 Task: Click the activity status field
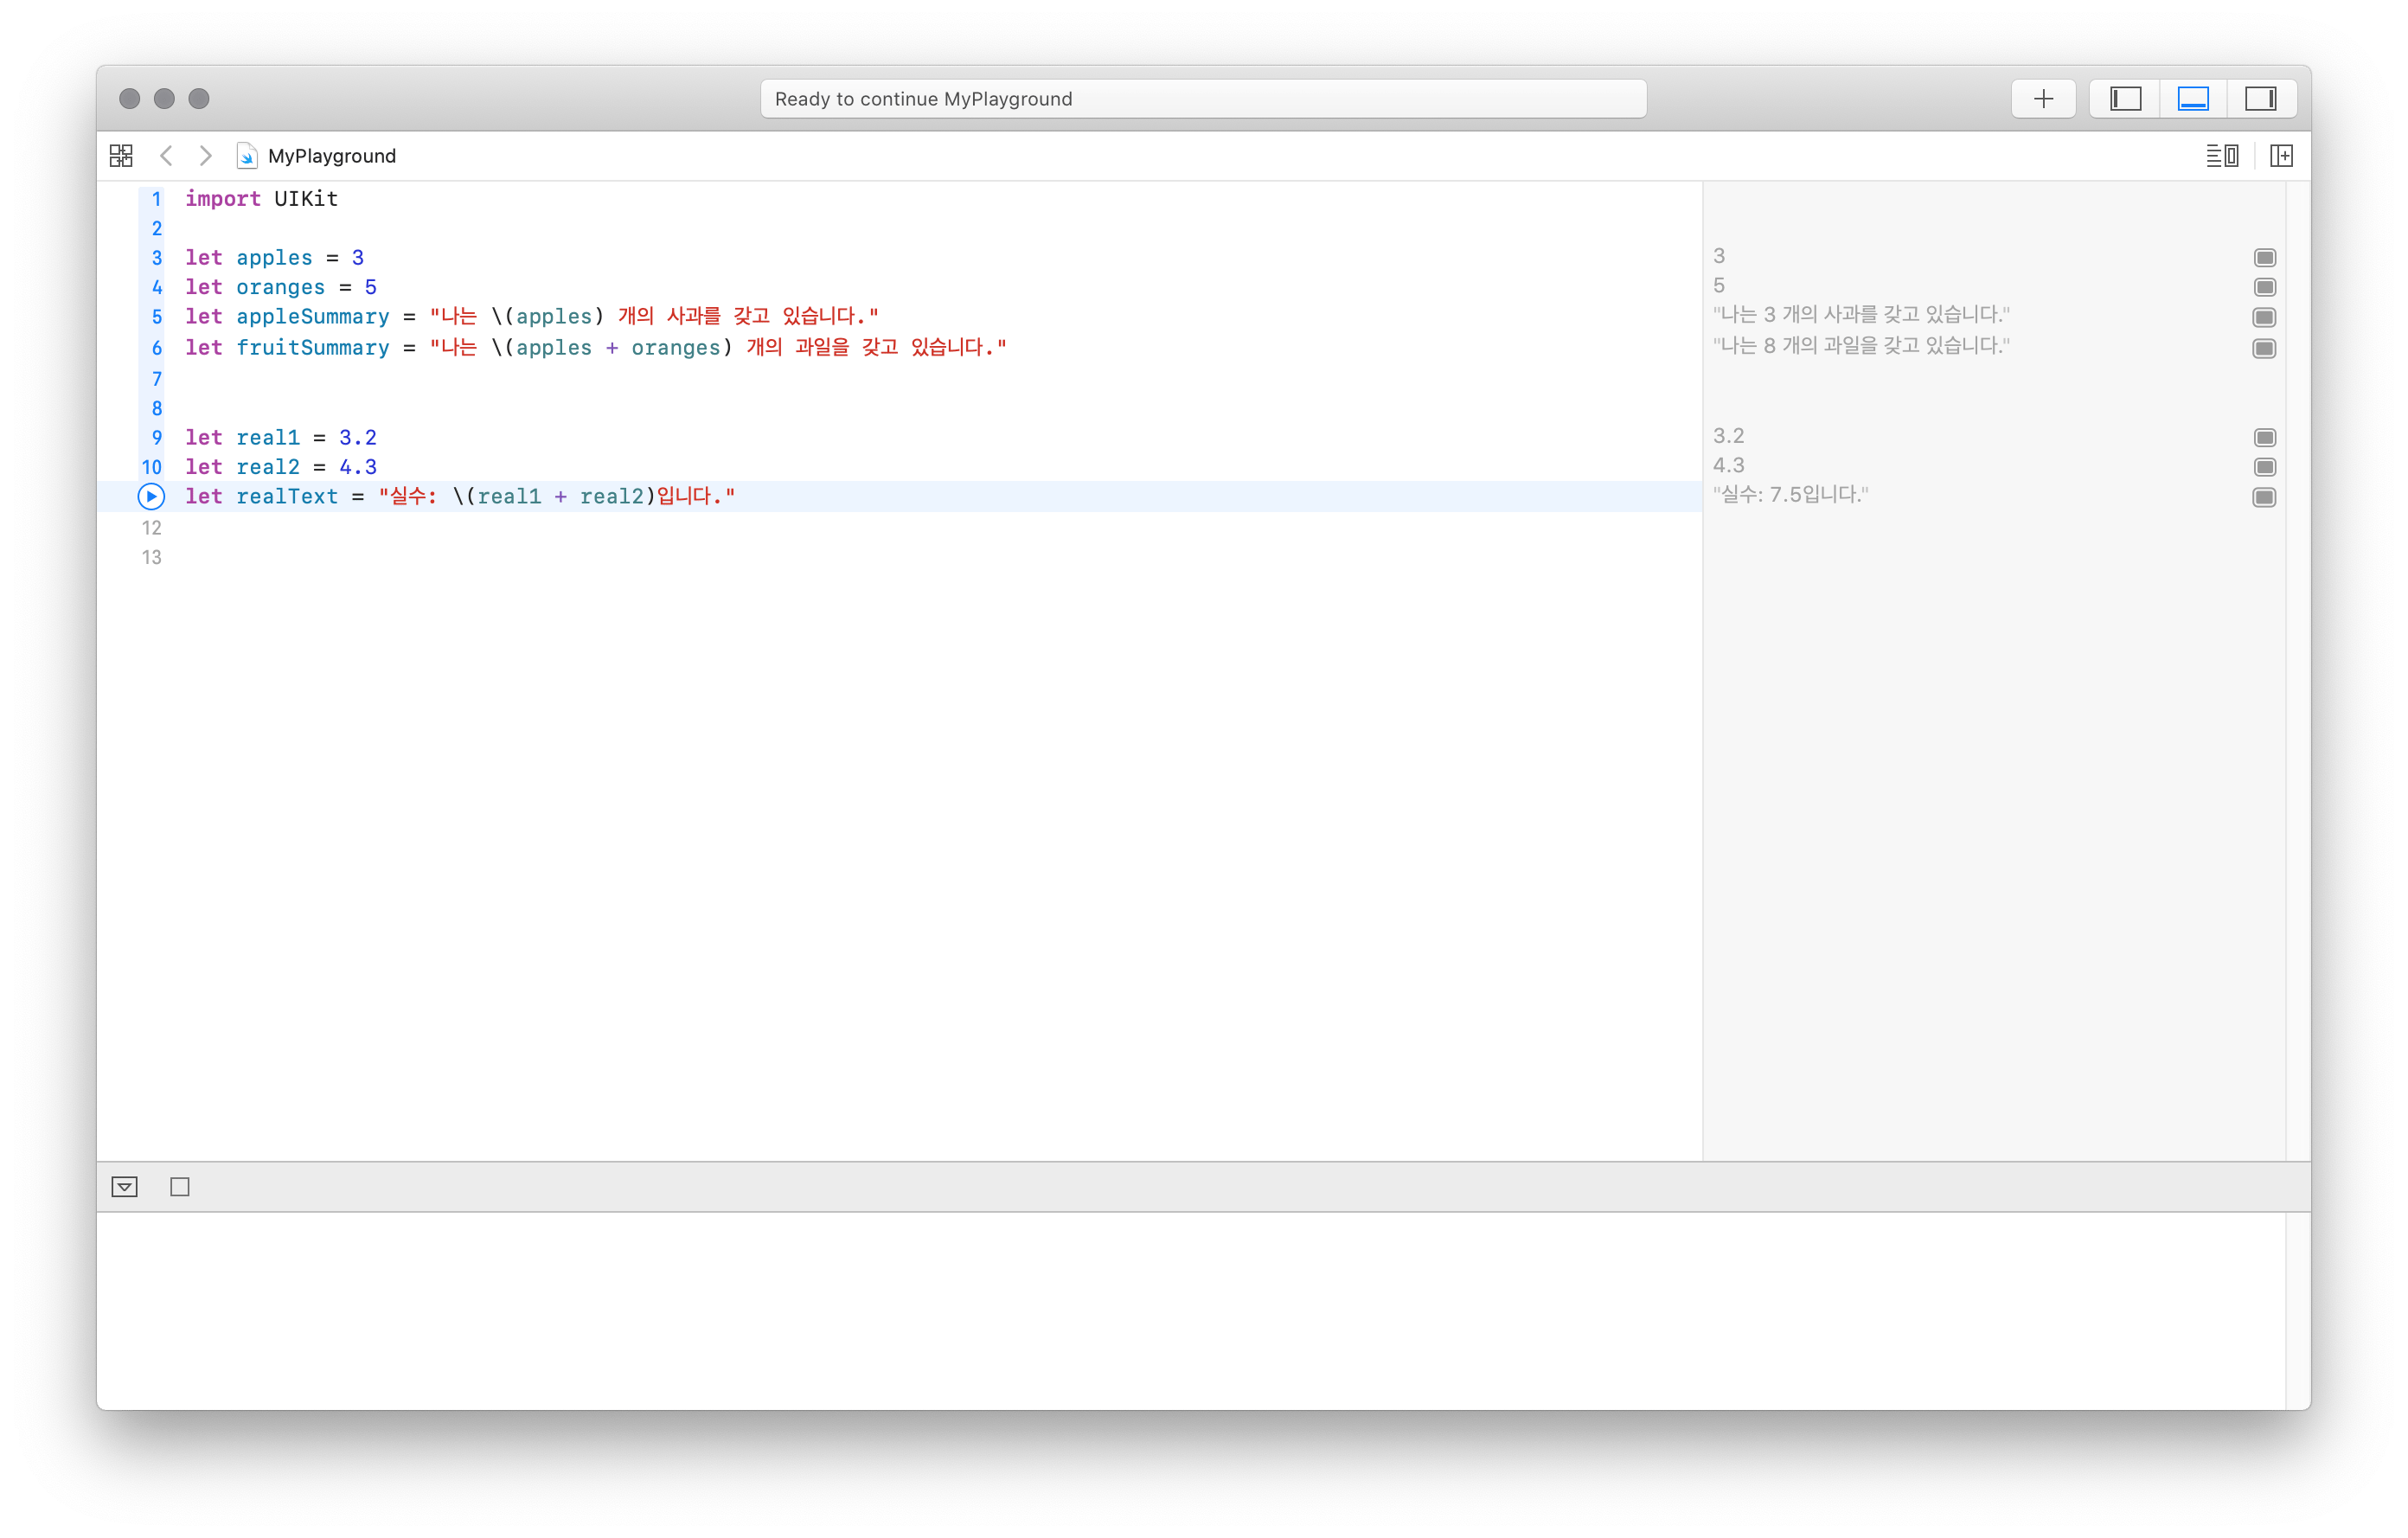pyautogui.click(x=1203, y=99)
